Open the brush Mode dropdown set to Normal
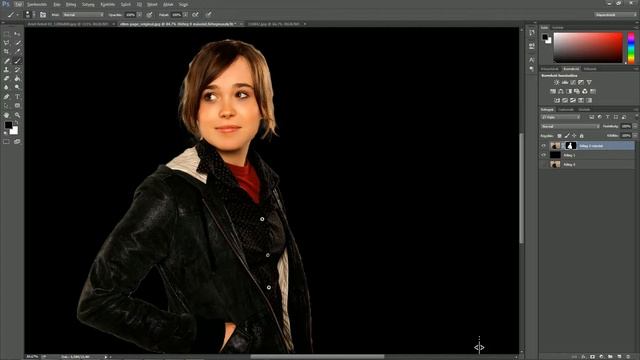 point(83,15)
